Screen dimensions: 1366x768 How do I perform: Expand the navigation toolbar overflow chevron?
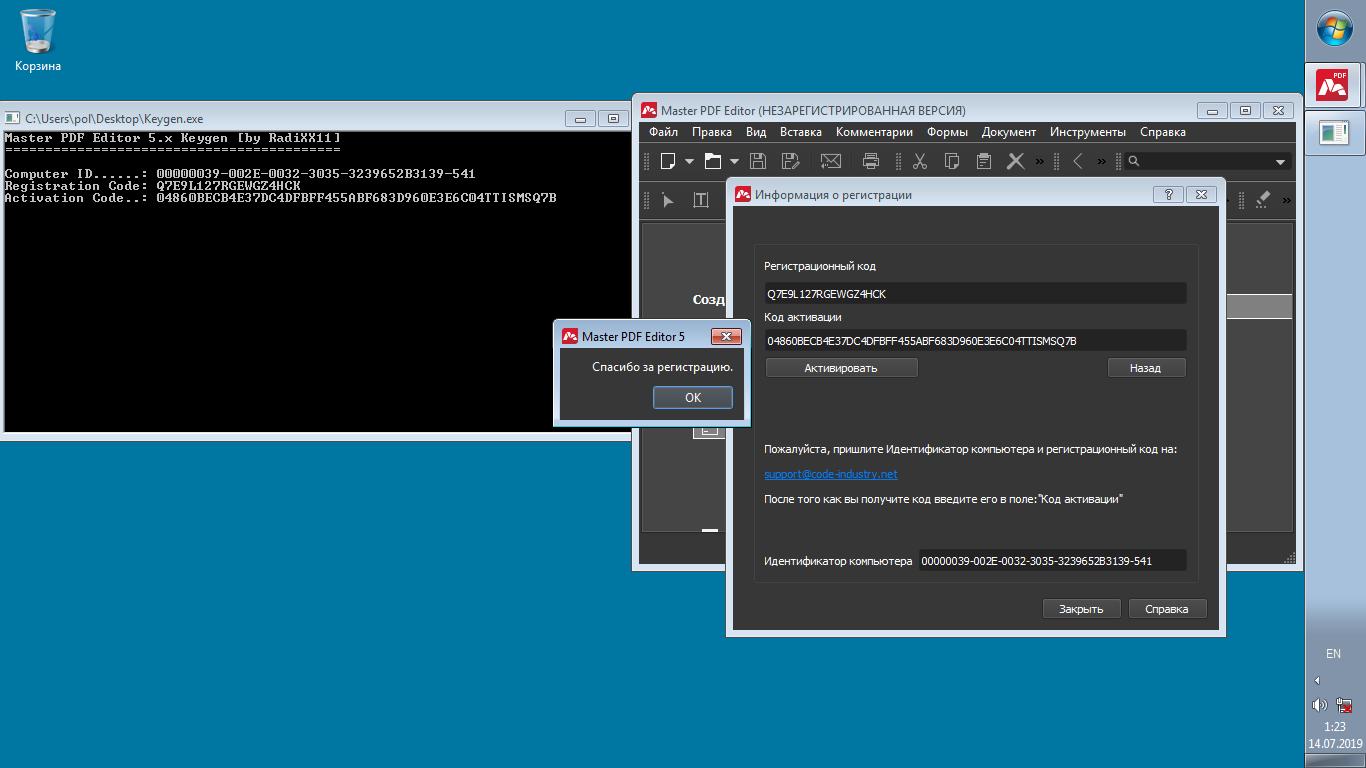click(x=1102, y=161)
